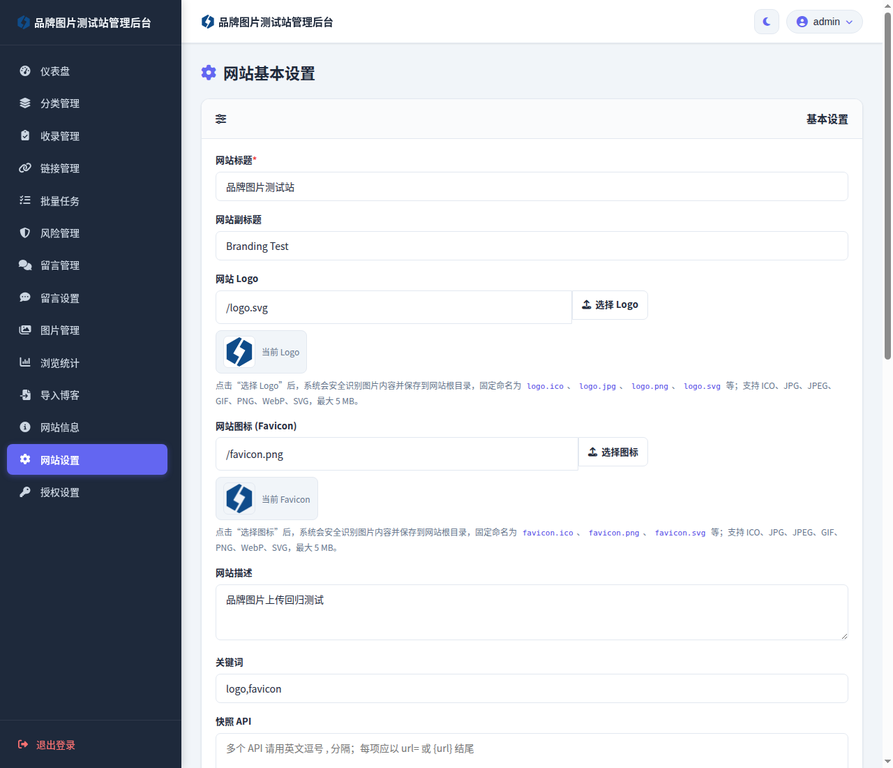Click the file import icon beside 导入博客
This screenshot has width=893, height=768.
click(x=25, y=395)
